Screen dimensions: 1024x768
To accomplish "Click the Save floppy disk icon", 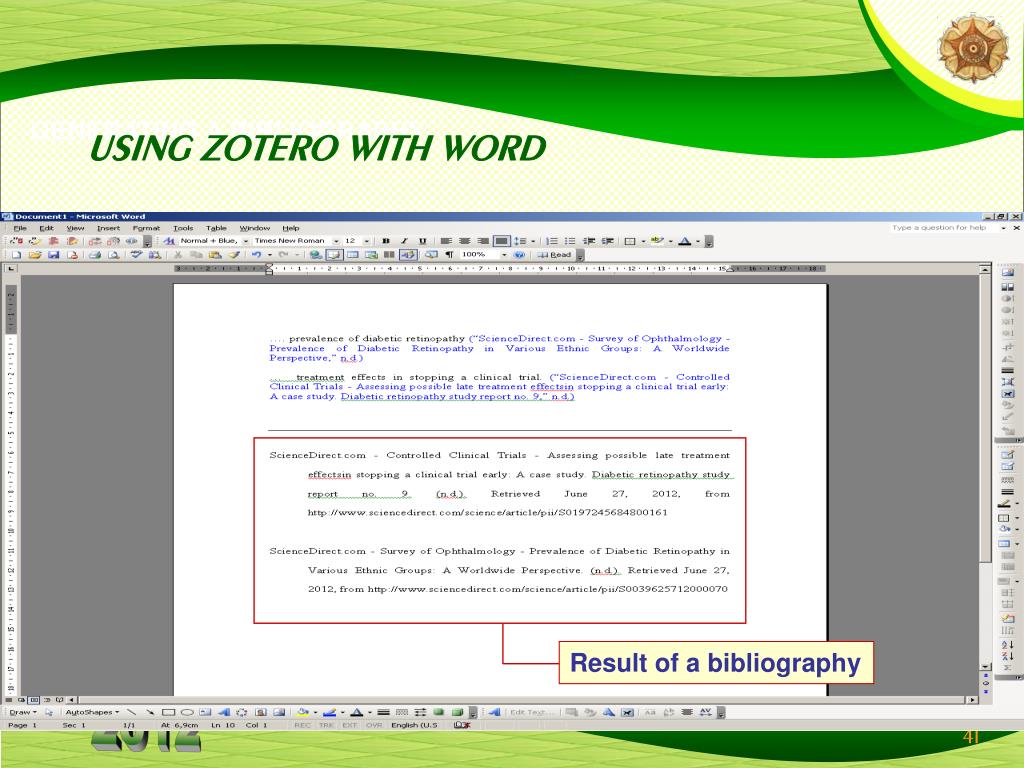I will tap(54, 255).
